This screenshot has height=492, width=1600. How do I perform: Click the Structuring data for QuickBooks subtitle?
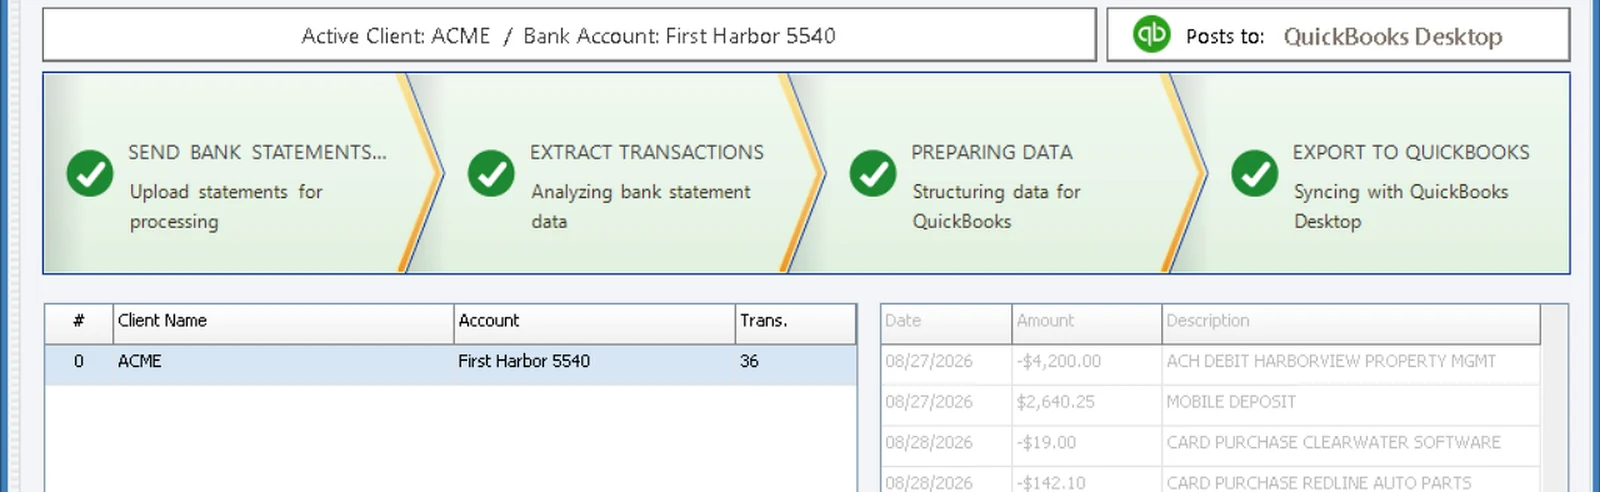tap(996, 206)
